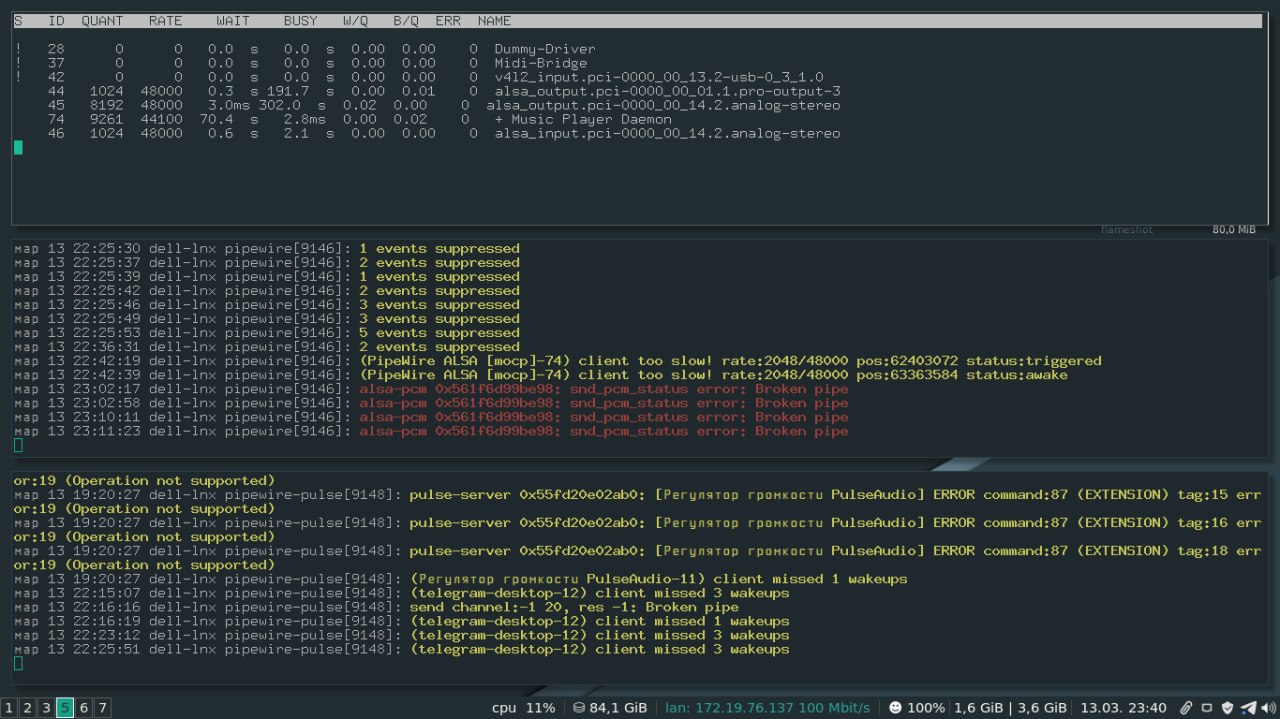
Task: Click the ERR column header
Action: 448,21
